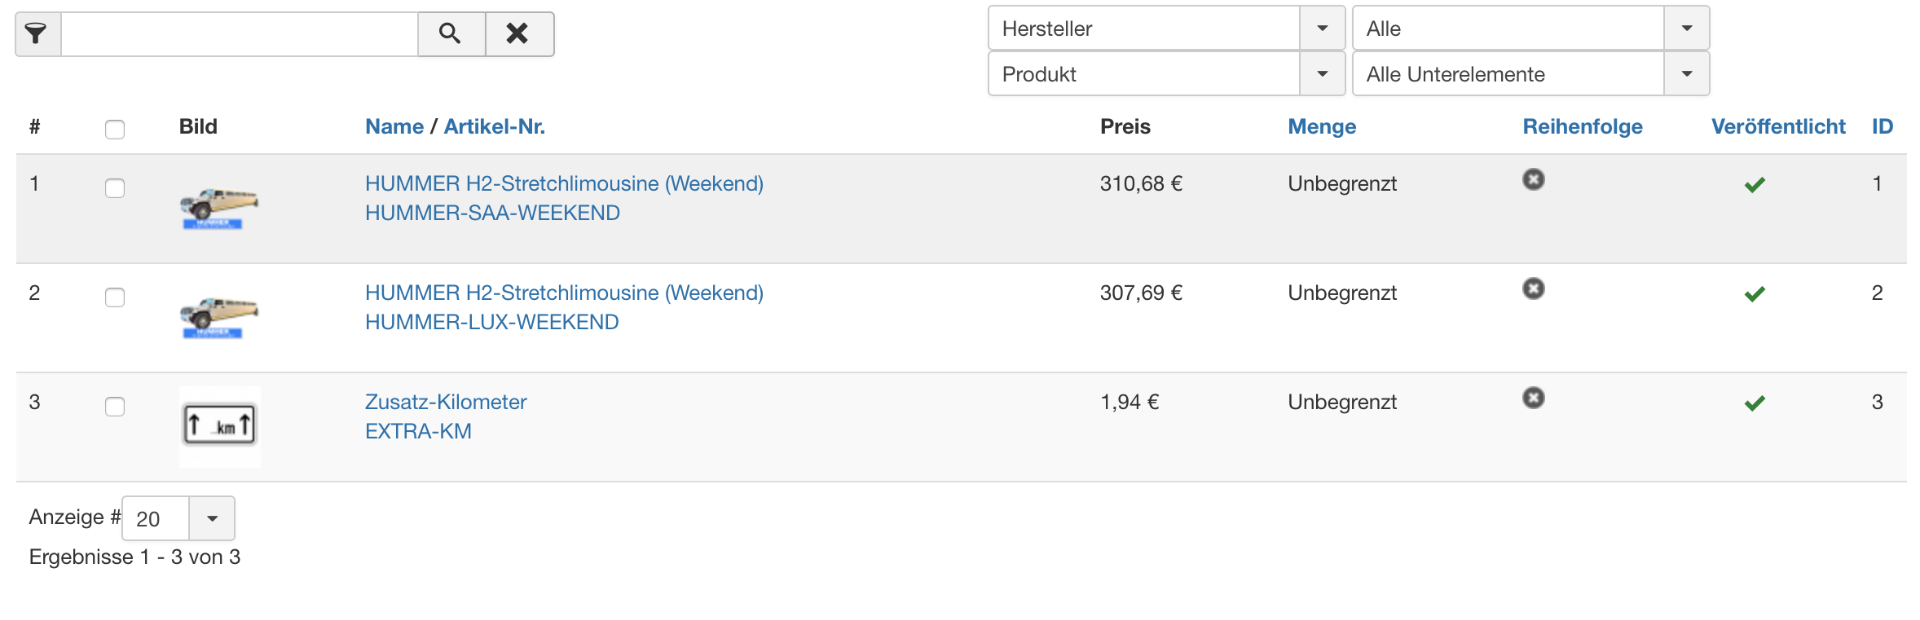Click the filter funnel icon

(37, 34)
